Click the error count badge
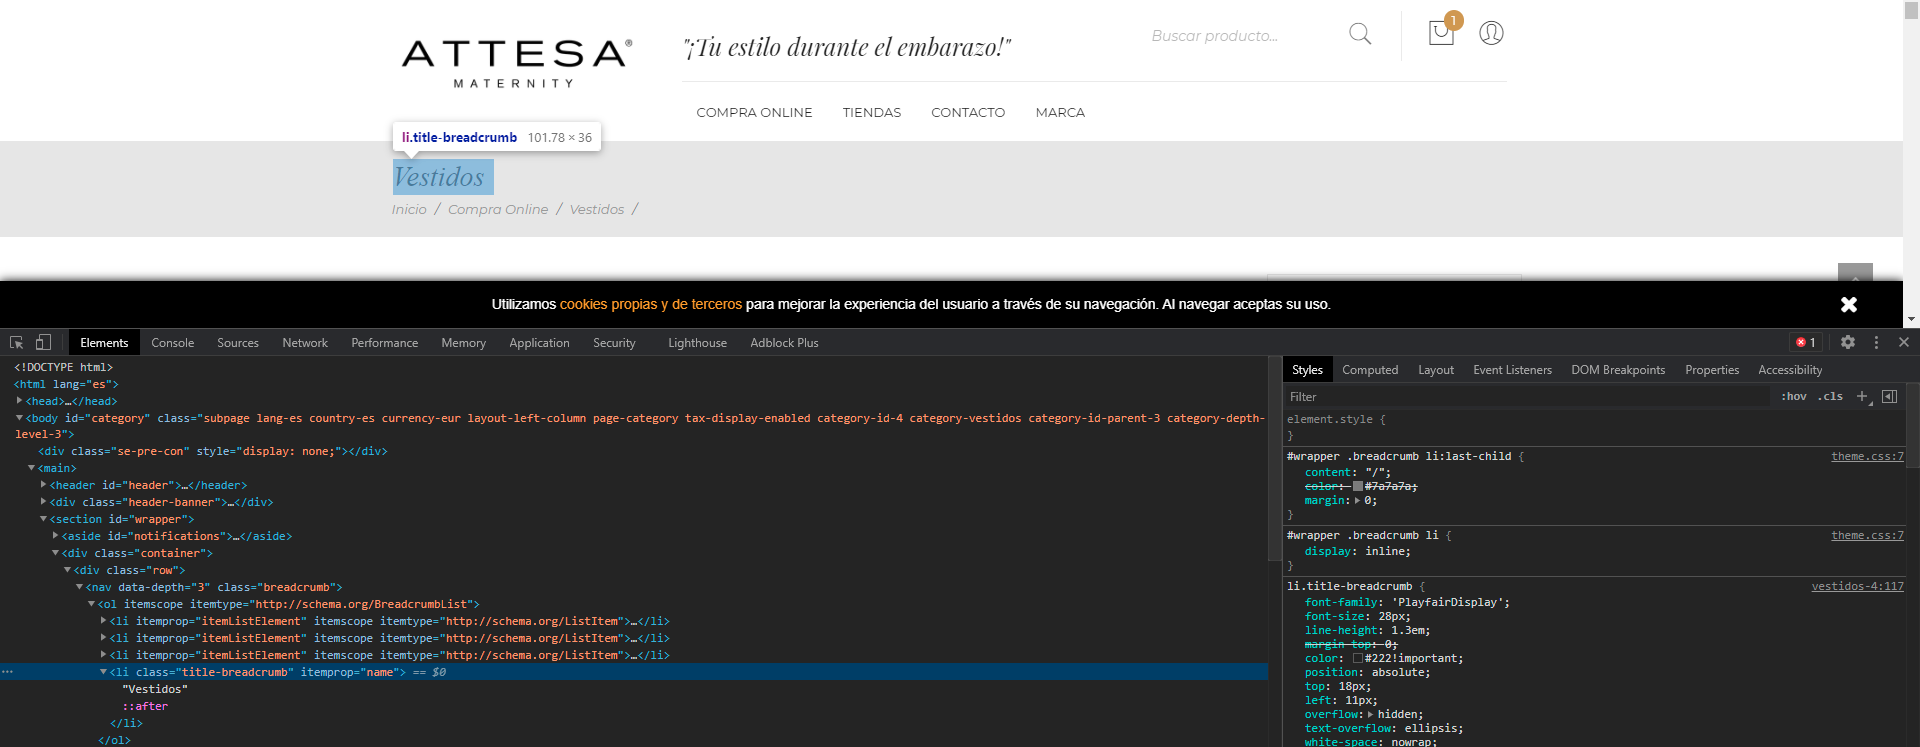Screen dimensions: 1920x747 point(1806,342)
